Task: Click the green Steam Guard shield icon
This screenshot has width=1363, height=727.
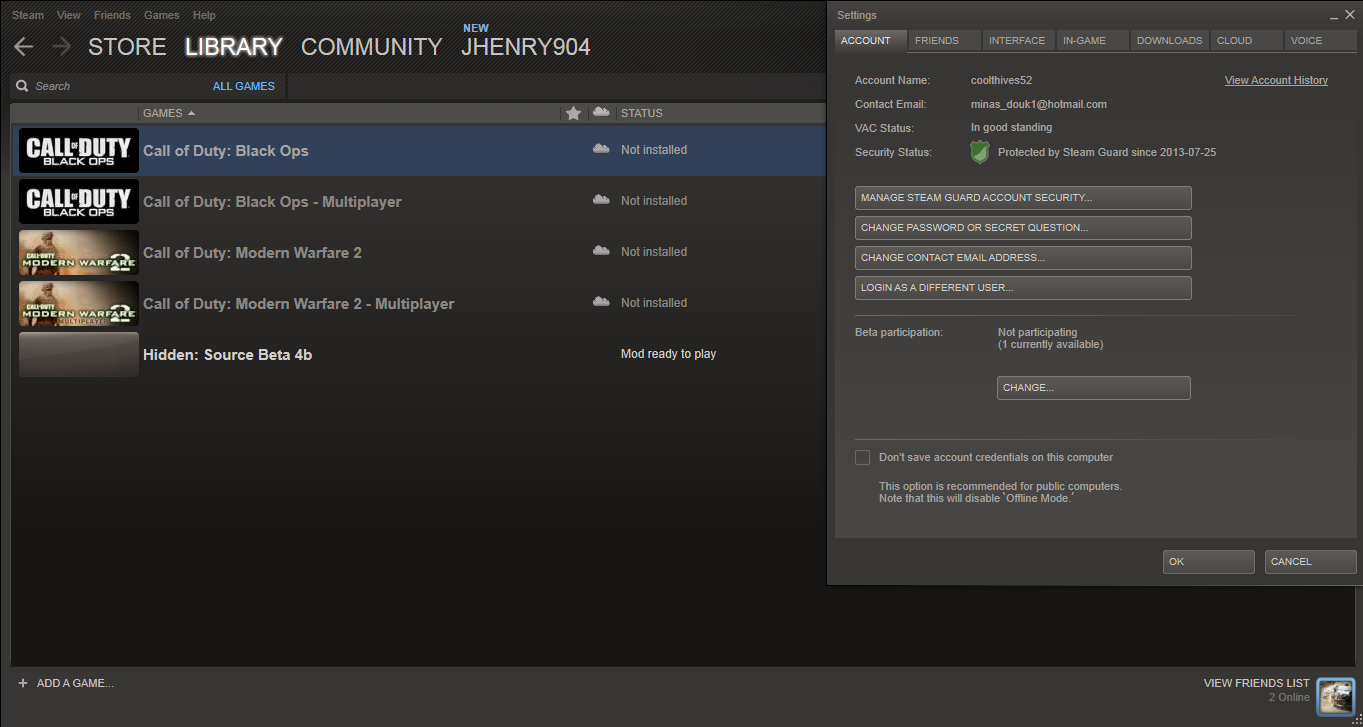Action: (x=980, y=152)
